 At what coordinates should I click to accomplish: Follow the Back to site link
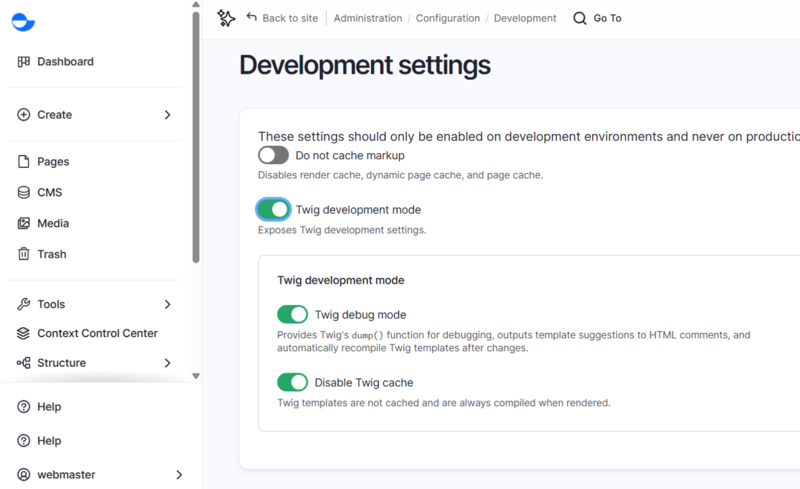[x=290, y=18]
